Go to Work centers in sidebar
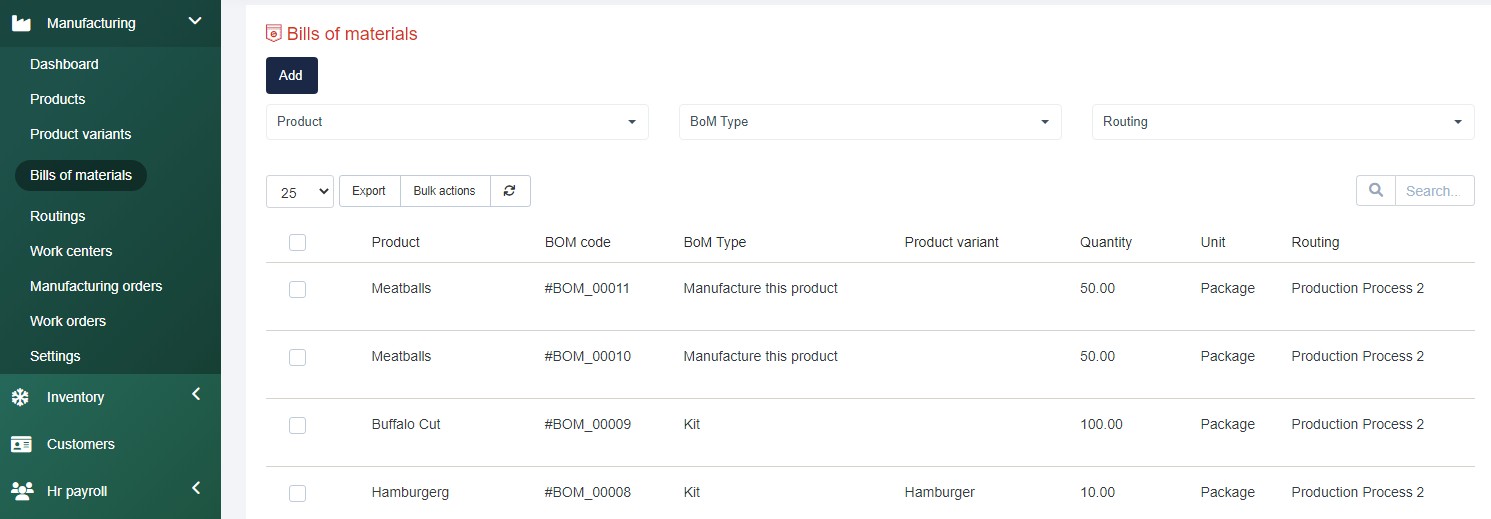This screenshot has height=519, width=1491. [71, 251]
